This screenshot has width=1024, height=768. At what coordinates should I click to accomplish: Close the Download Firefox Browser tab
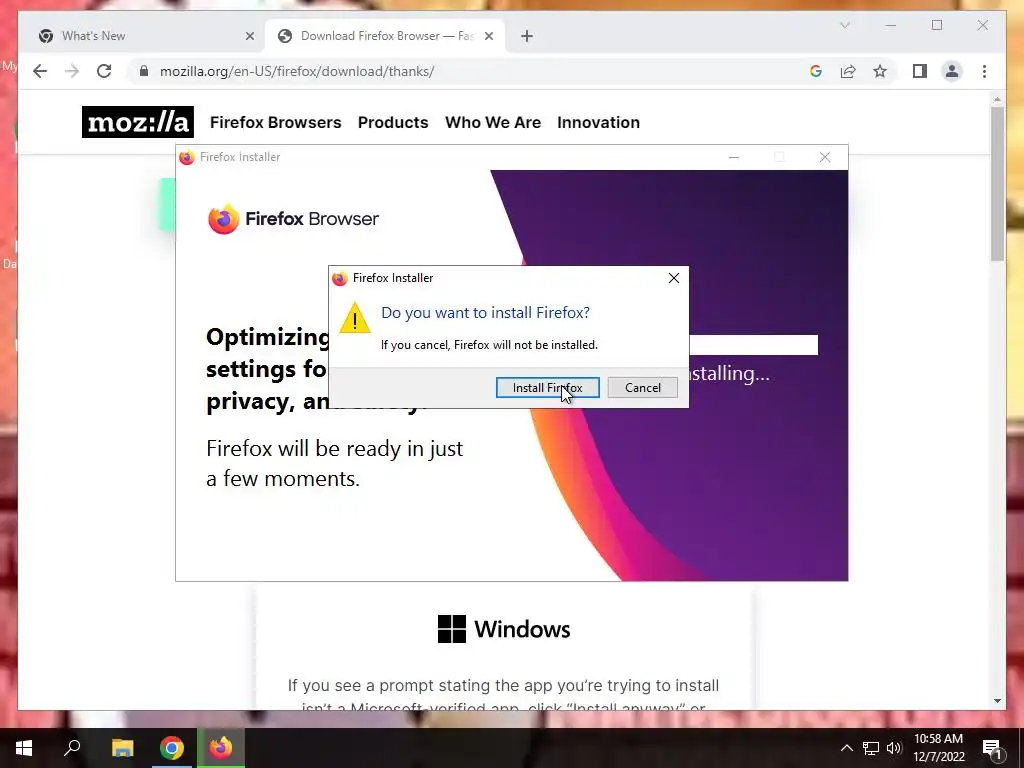click(488, 36)
